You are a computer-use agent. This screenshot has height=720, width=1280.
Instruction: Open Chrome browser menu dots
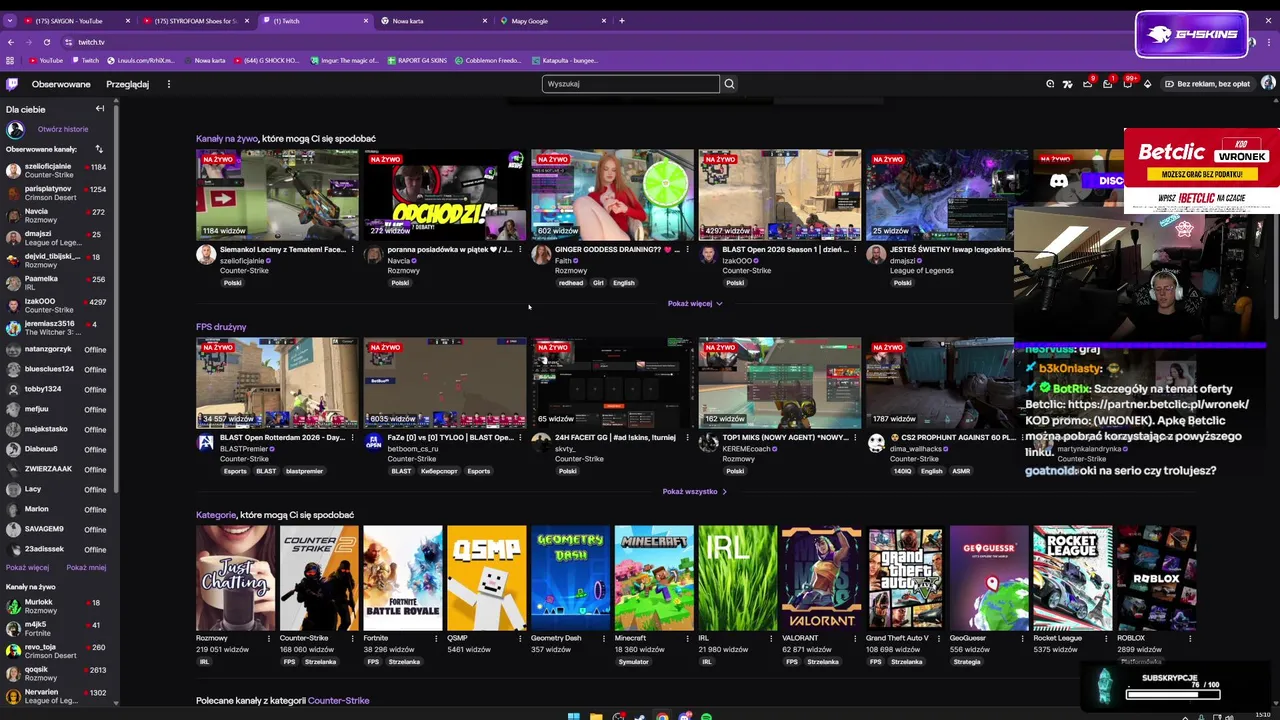click(x=1270, y=42)
